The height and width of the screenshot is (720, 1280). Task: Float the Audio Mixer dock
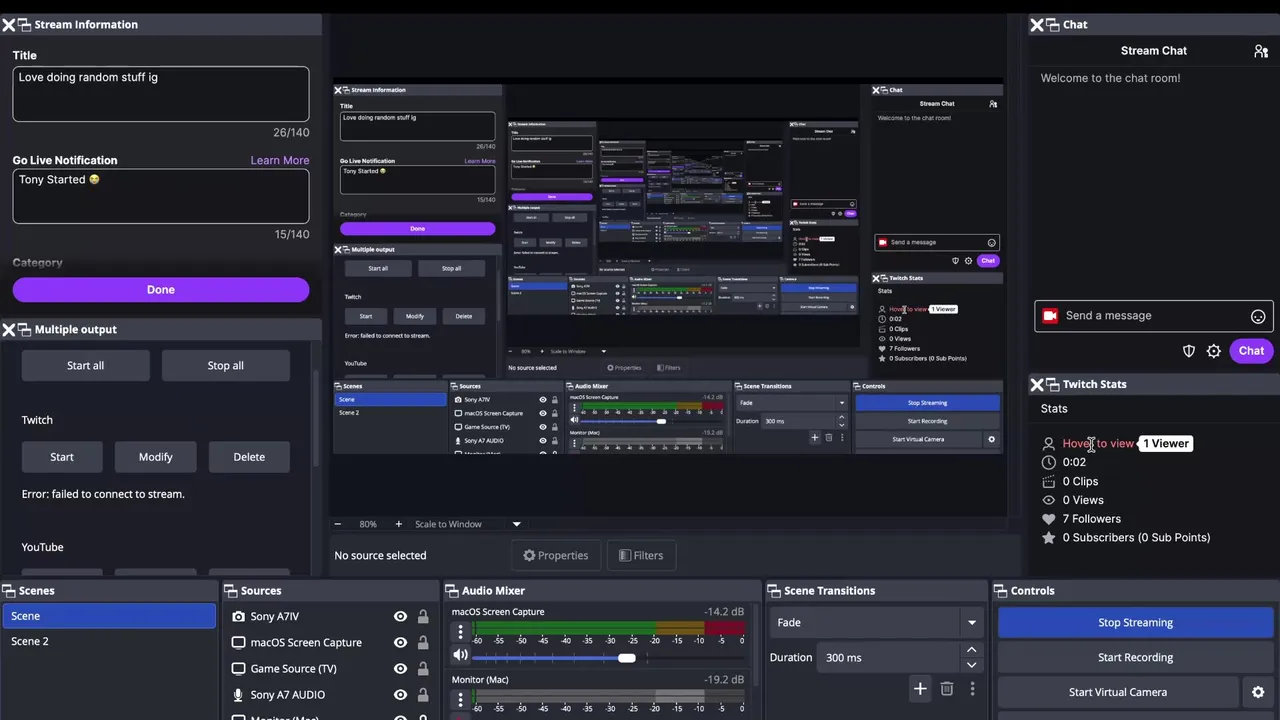[452, 591]
